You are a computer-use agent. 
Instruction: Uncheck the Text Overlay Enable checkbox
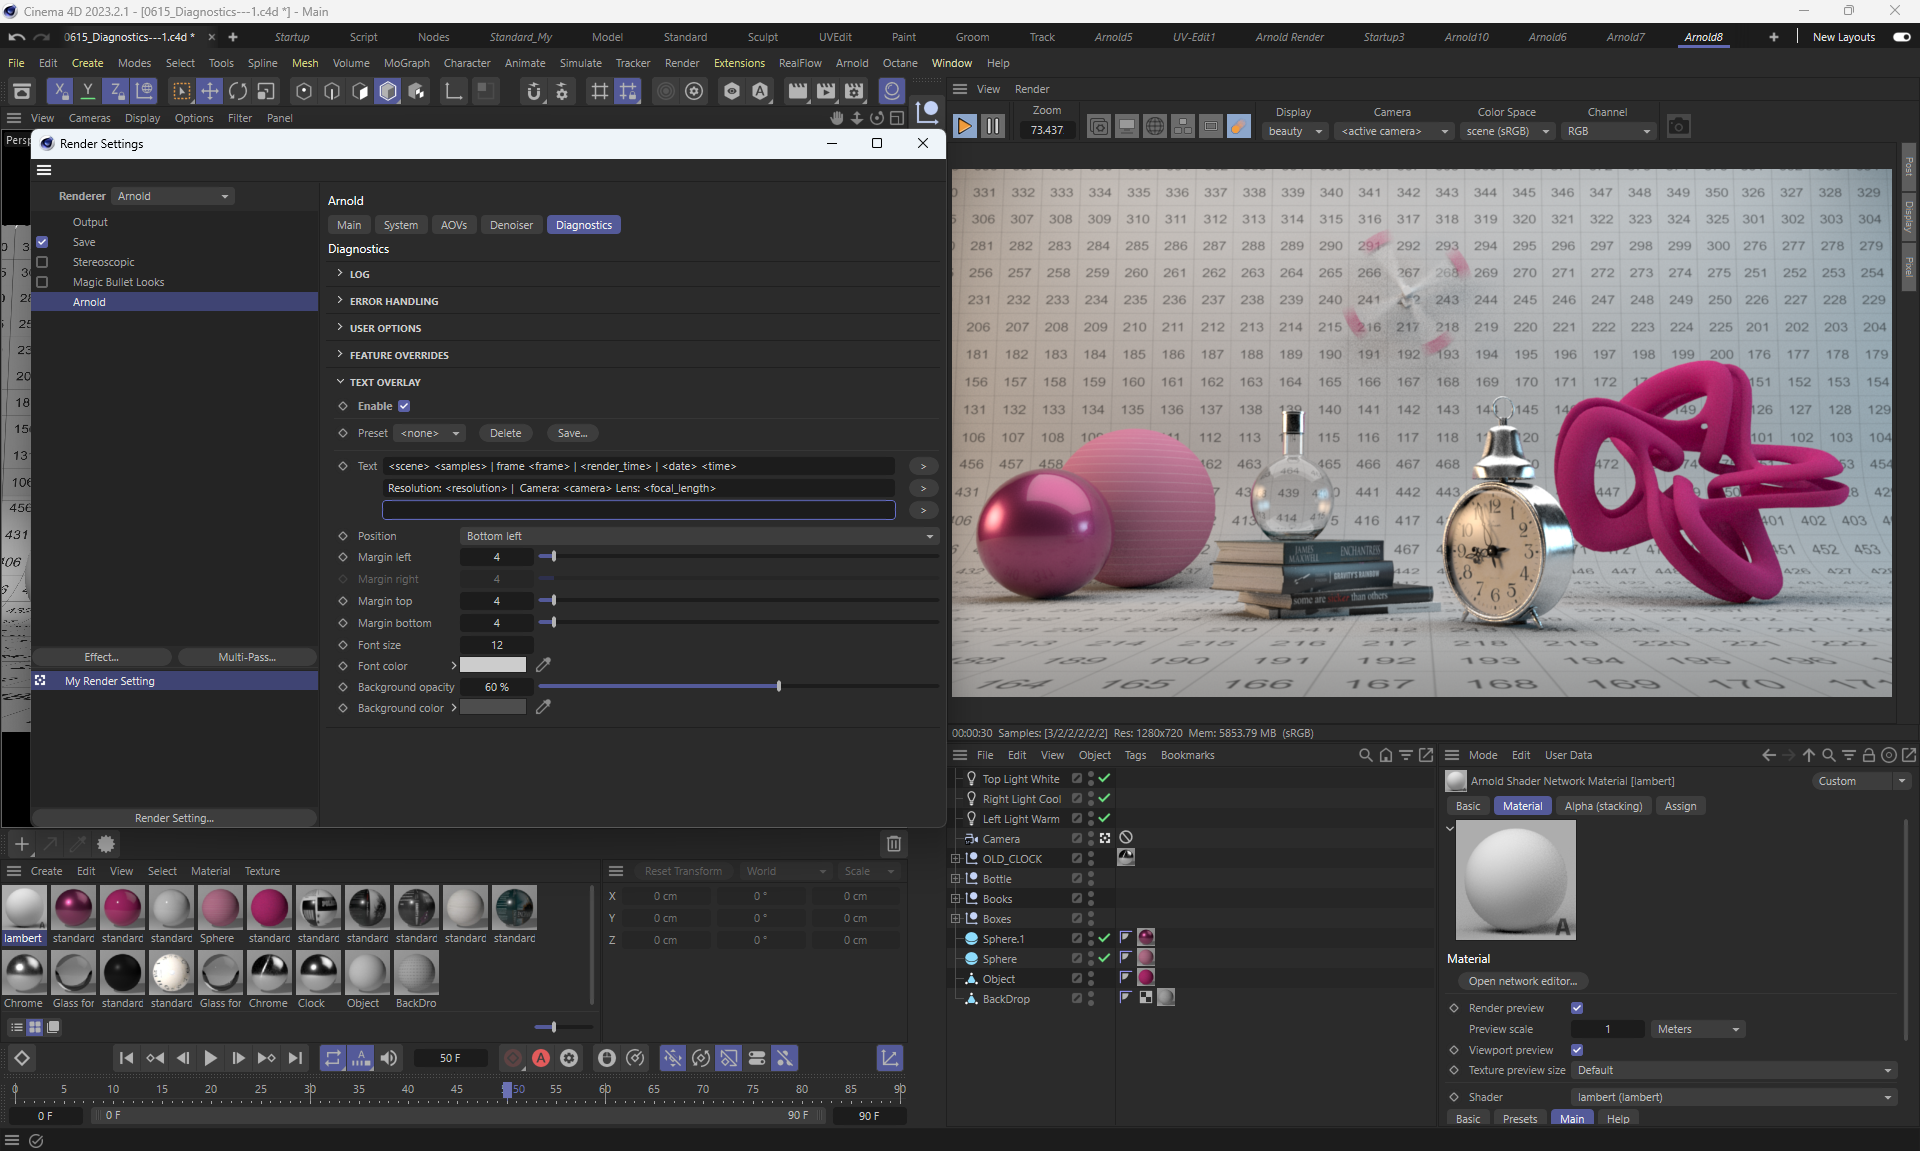[x=404, y=406]
